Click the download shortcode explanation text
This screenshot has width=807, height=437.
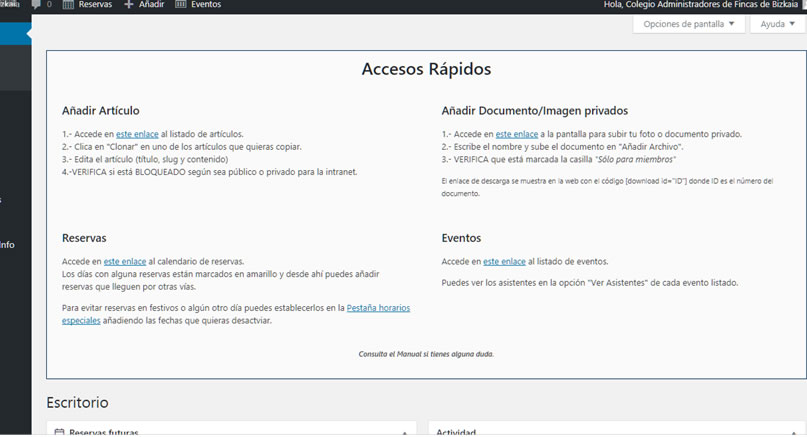coord(607,187)
